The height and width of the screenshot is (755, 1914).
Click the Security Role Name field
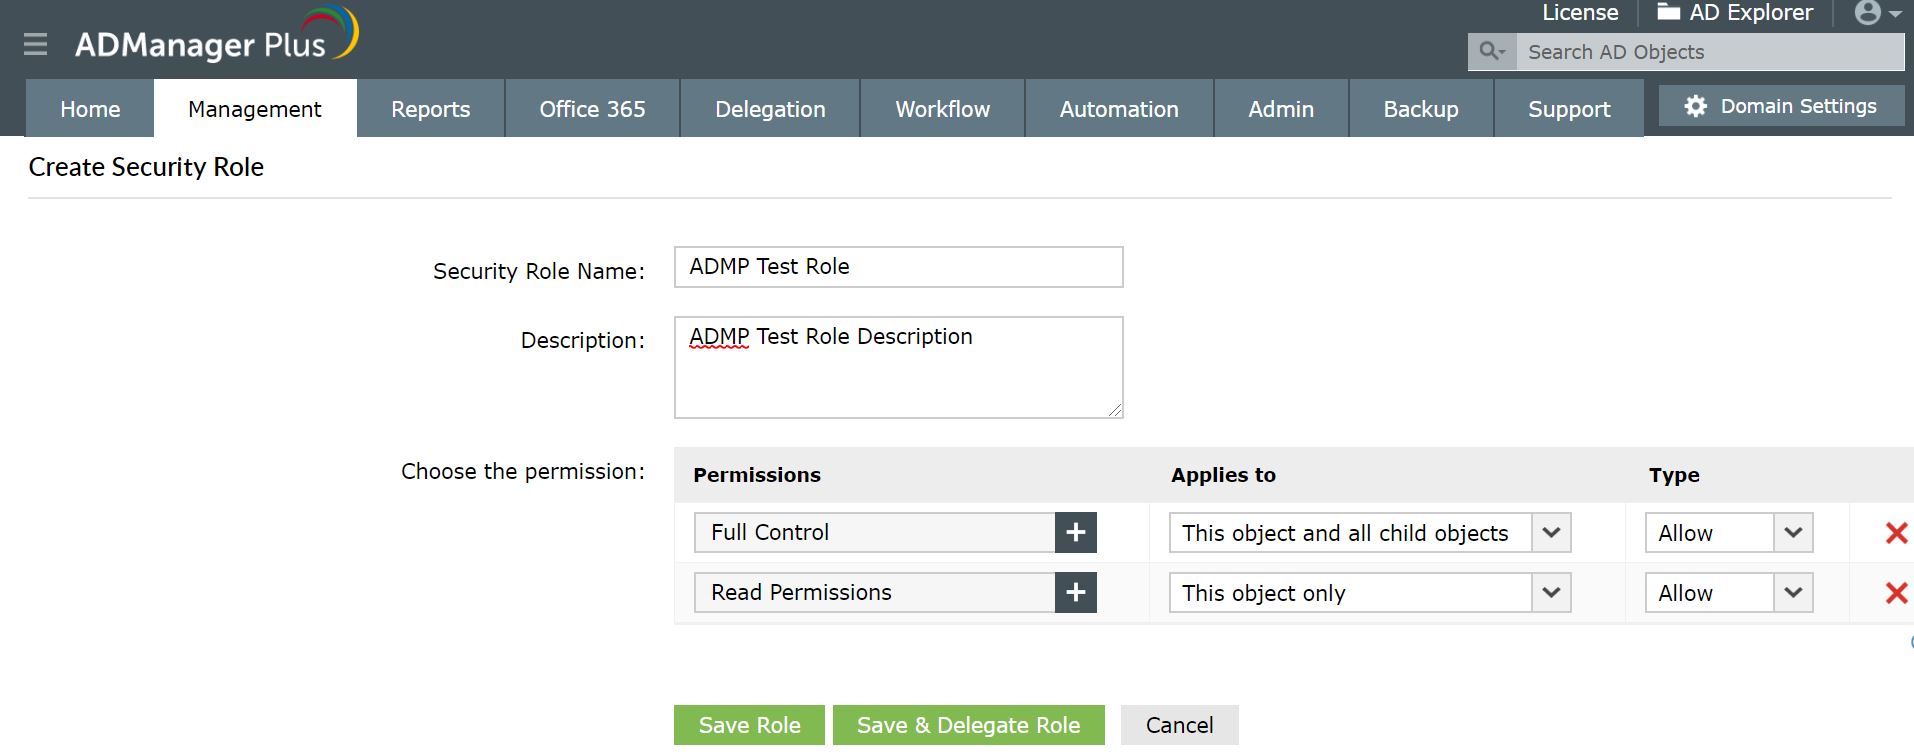898,267
